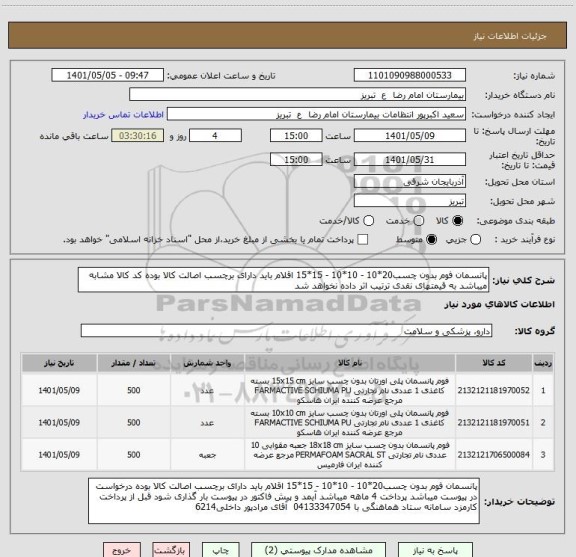The image size is (576, 557).
Task: Click the delivery province field آذربایجان شرقی
Action: (x=410, y=182)
